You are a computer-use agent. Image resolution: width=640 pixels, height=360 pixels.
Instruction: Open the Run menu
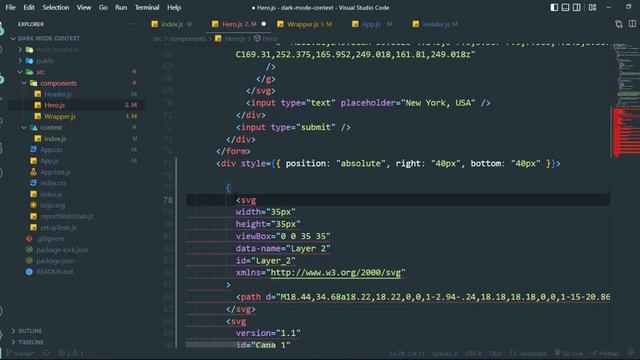tap(121, 7)
